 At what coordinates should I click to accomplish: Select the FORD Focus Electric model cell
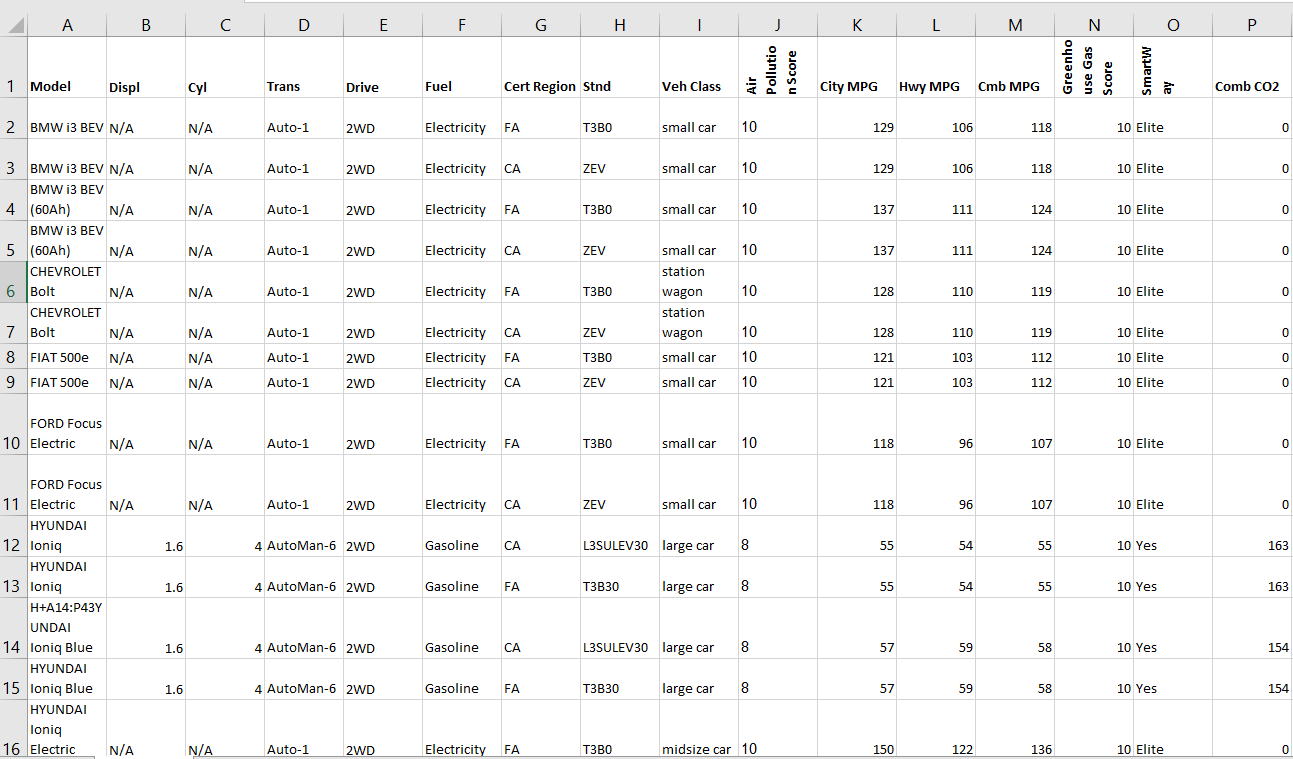point(67,433)
